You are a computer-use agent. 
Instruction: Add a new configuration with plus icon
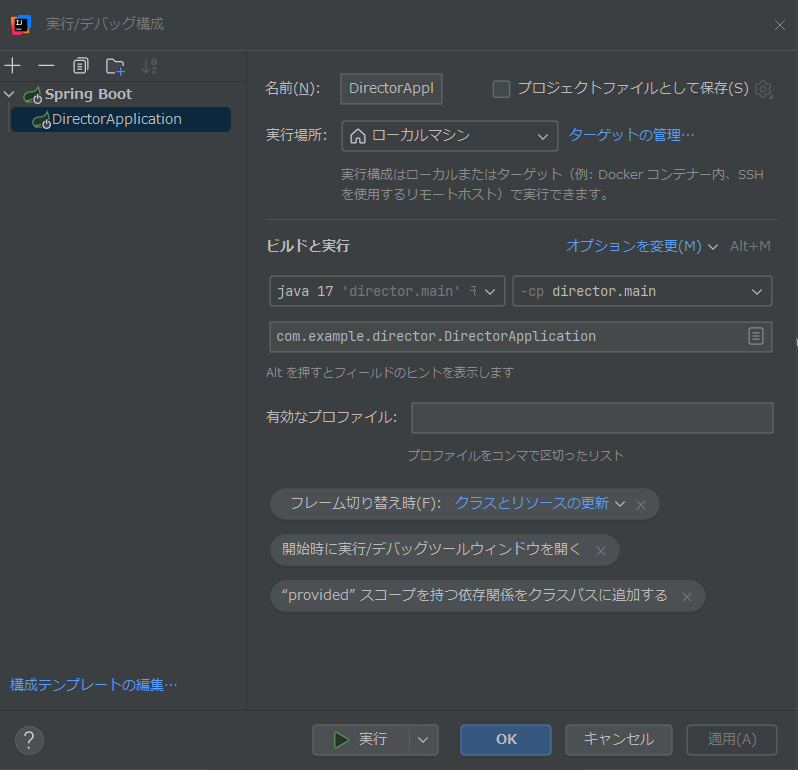coord(12,66)
